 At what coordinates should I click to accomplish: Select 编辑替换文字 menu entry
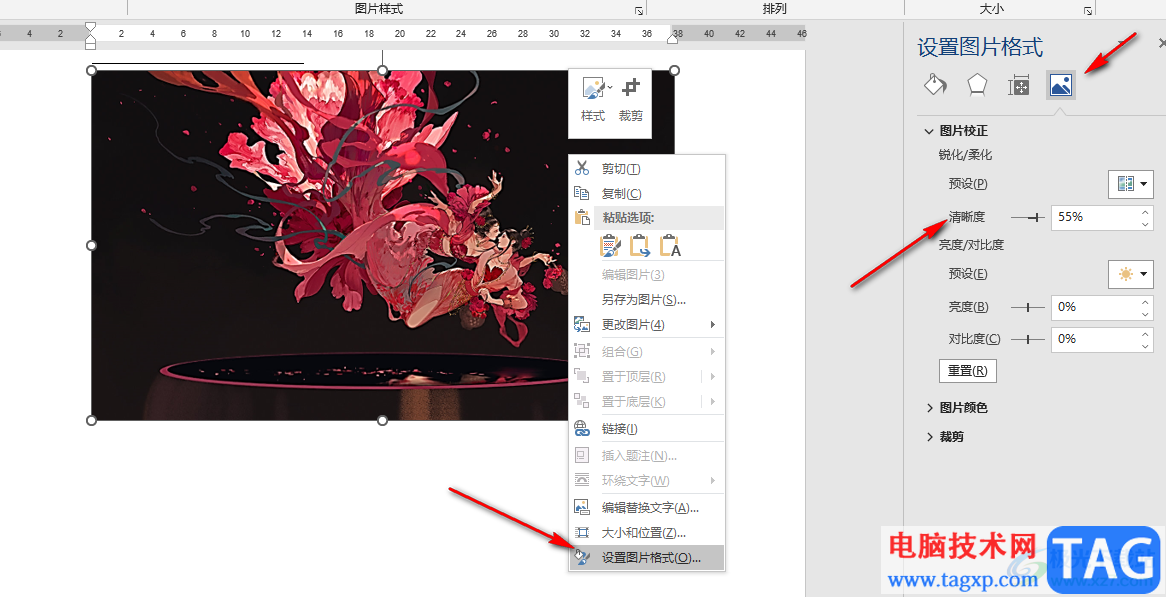click(646, 508)
